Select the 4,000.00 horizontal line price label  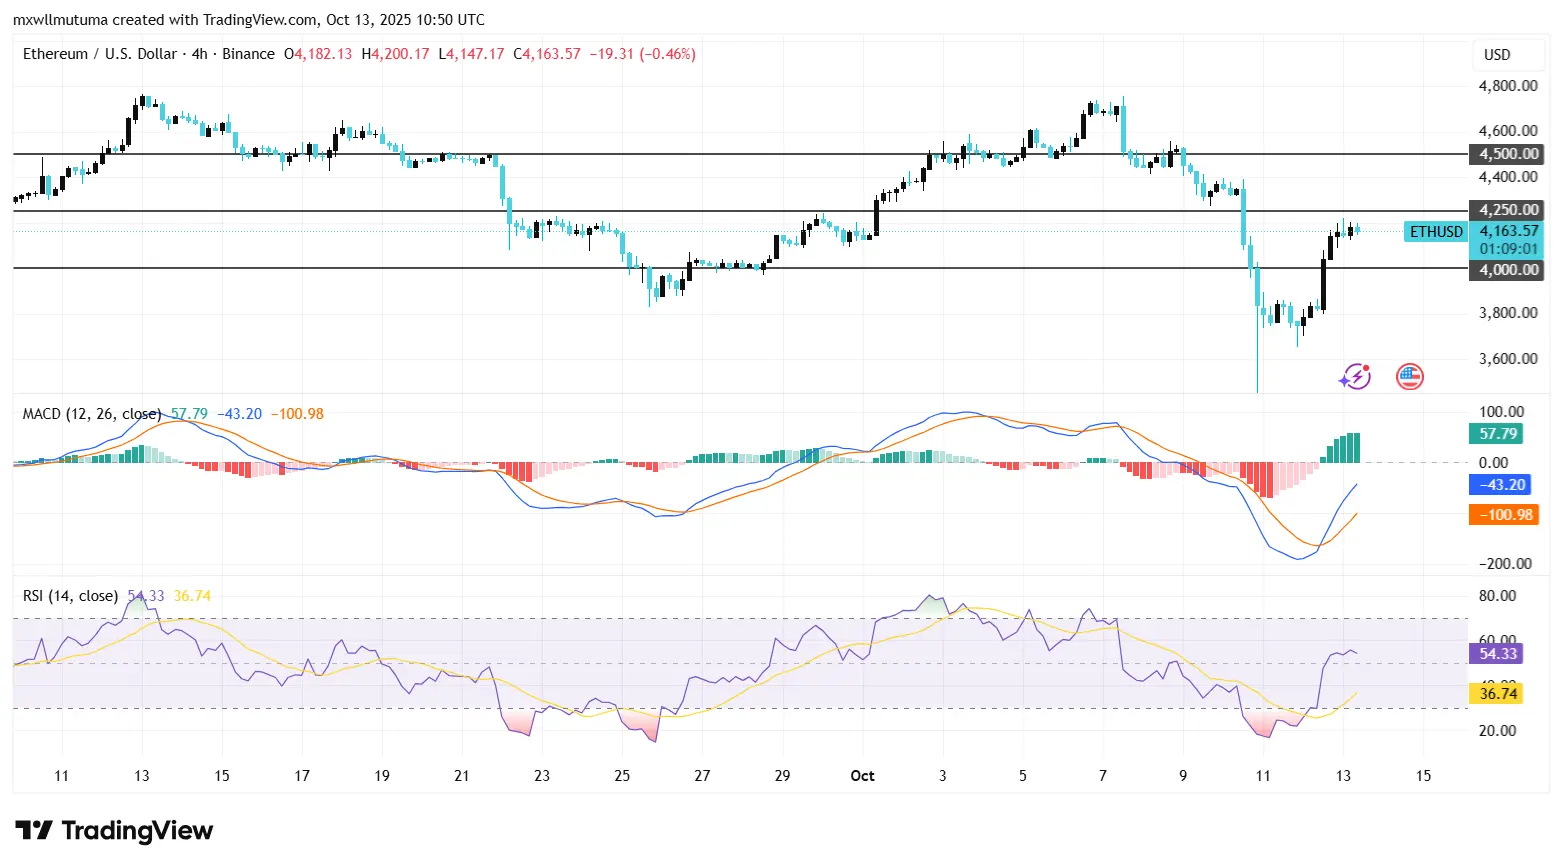[x=1508, y=270]
